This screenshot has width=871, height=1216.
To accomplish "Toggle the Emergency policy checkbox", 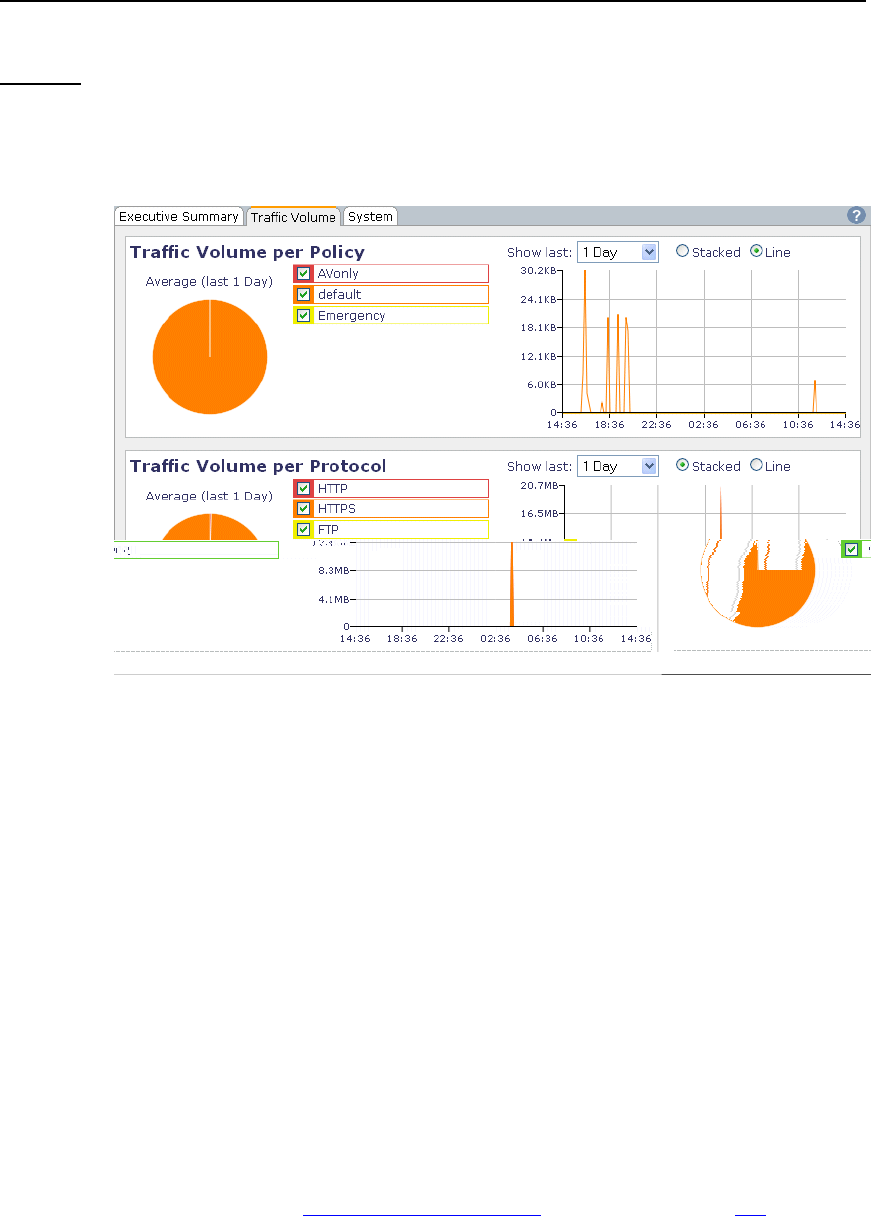I will (303, 315).
